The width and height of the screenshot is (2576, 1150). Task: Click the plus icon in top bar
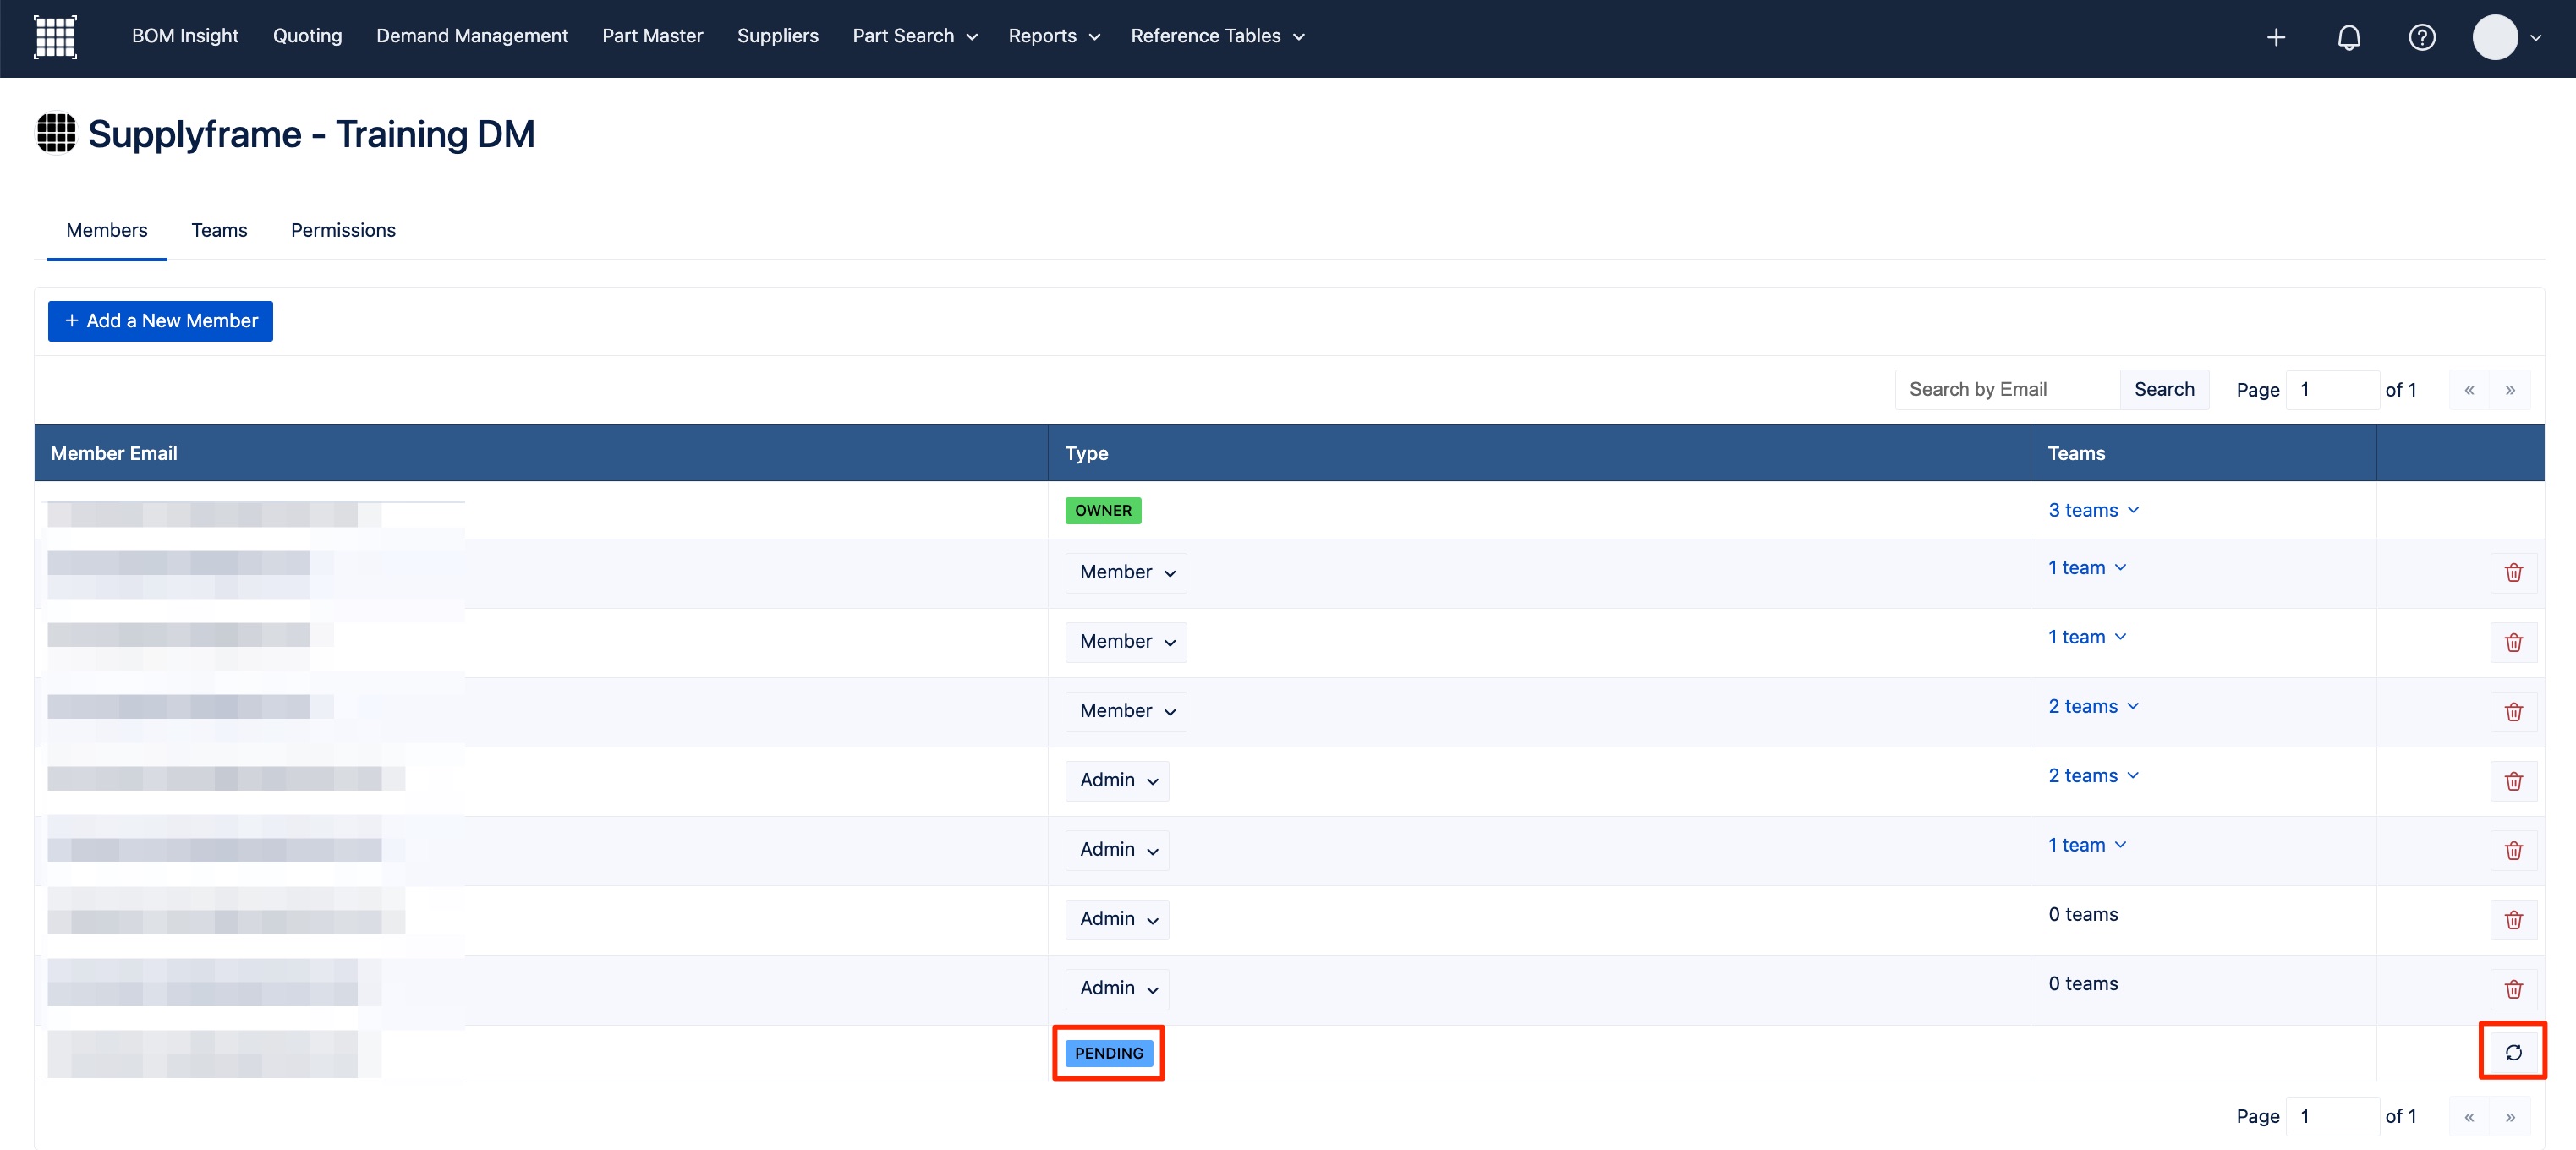[x=2276, y=37]
